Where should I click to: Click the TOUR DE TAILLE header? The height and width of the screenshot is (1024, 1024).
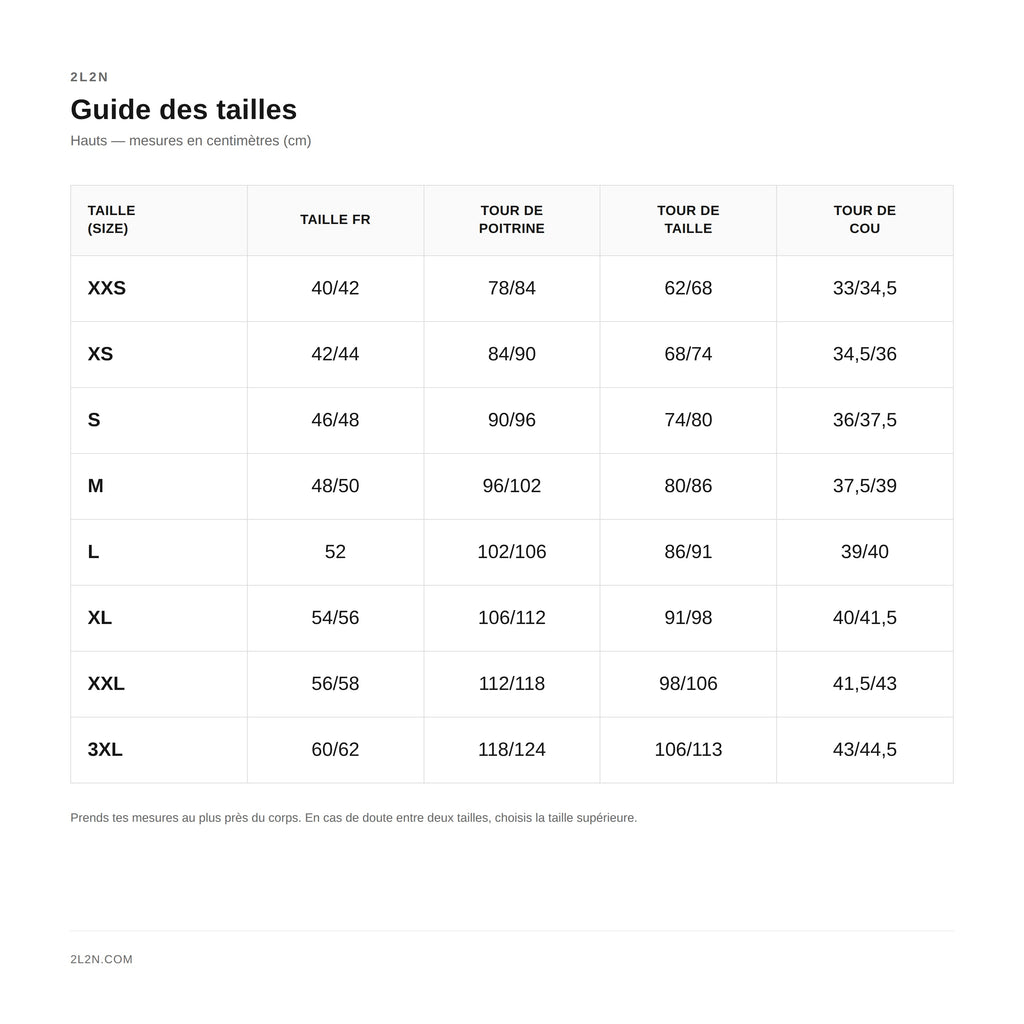point(688,219)
